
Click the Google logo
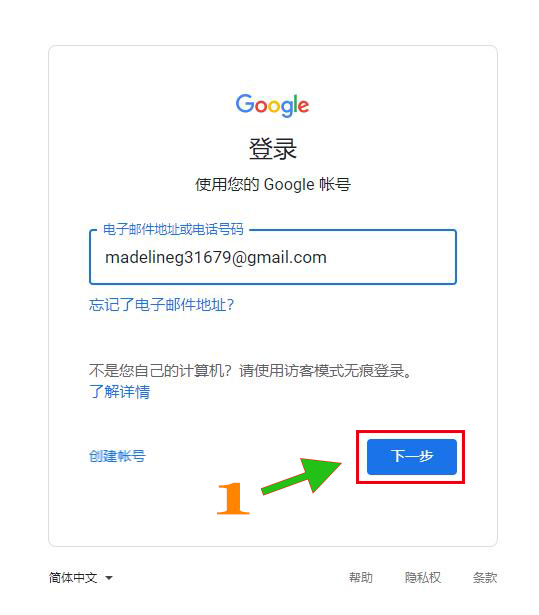(272, 105)
